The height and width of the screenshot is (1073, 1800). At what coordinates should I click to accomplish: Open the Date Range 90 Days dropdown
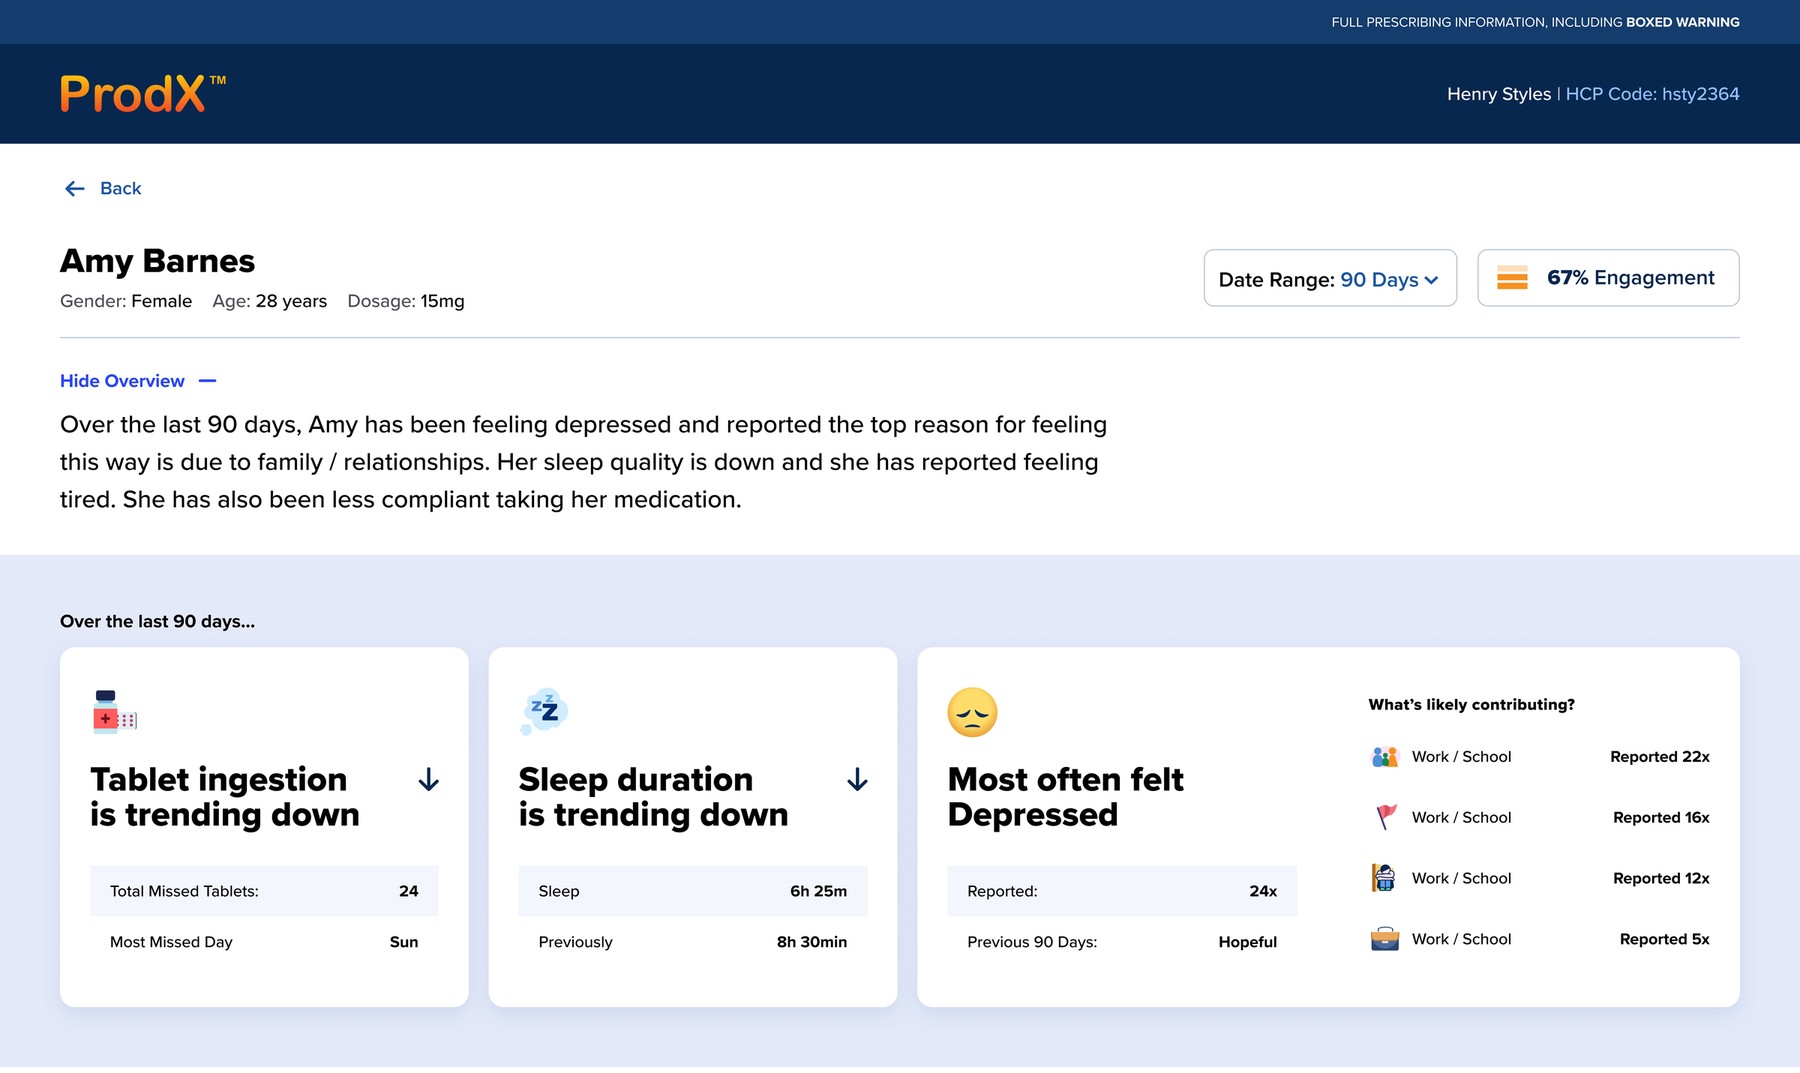pyautogui.click(x=1330, y=278)
